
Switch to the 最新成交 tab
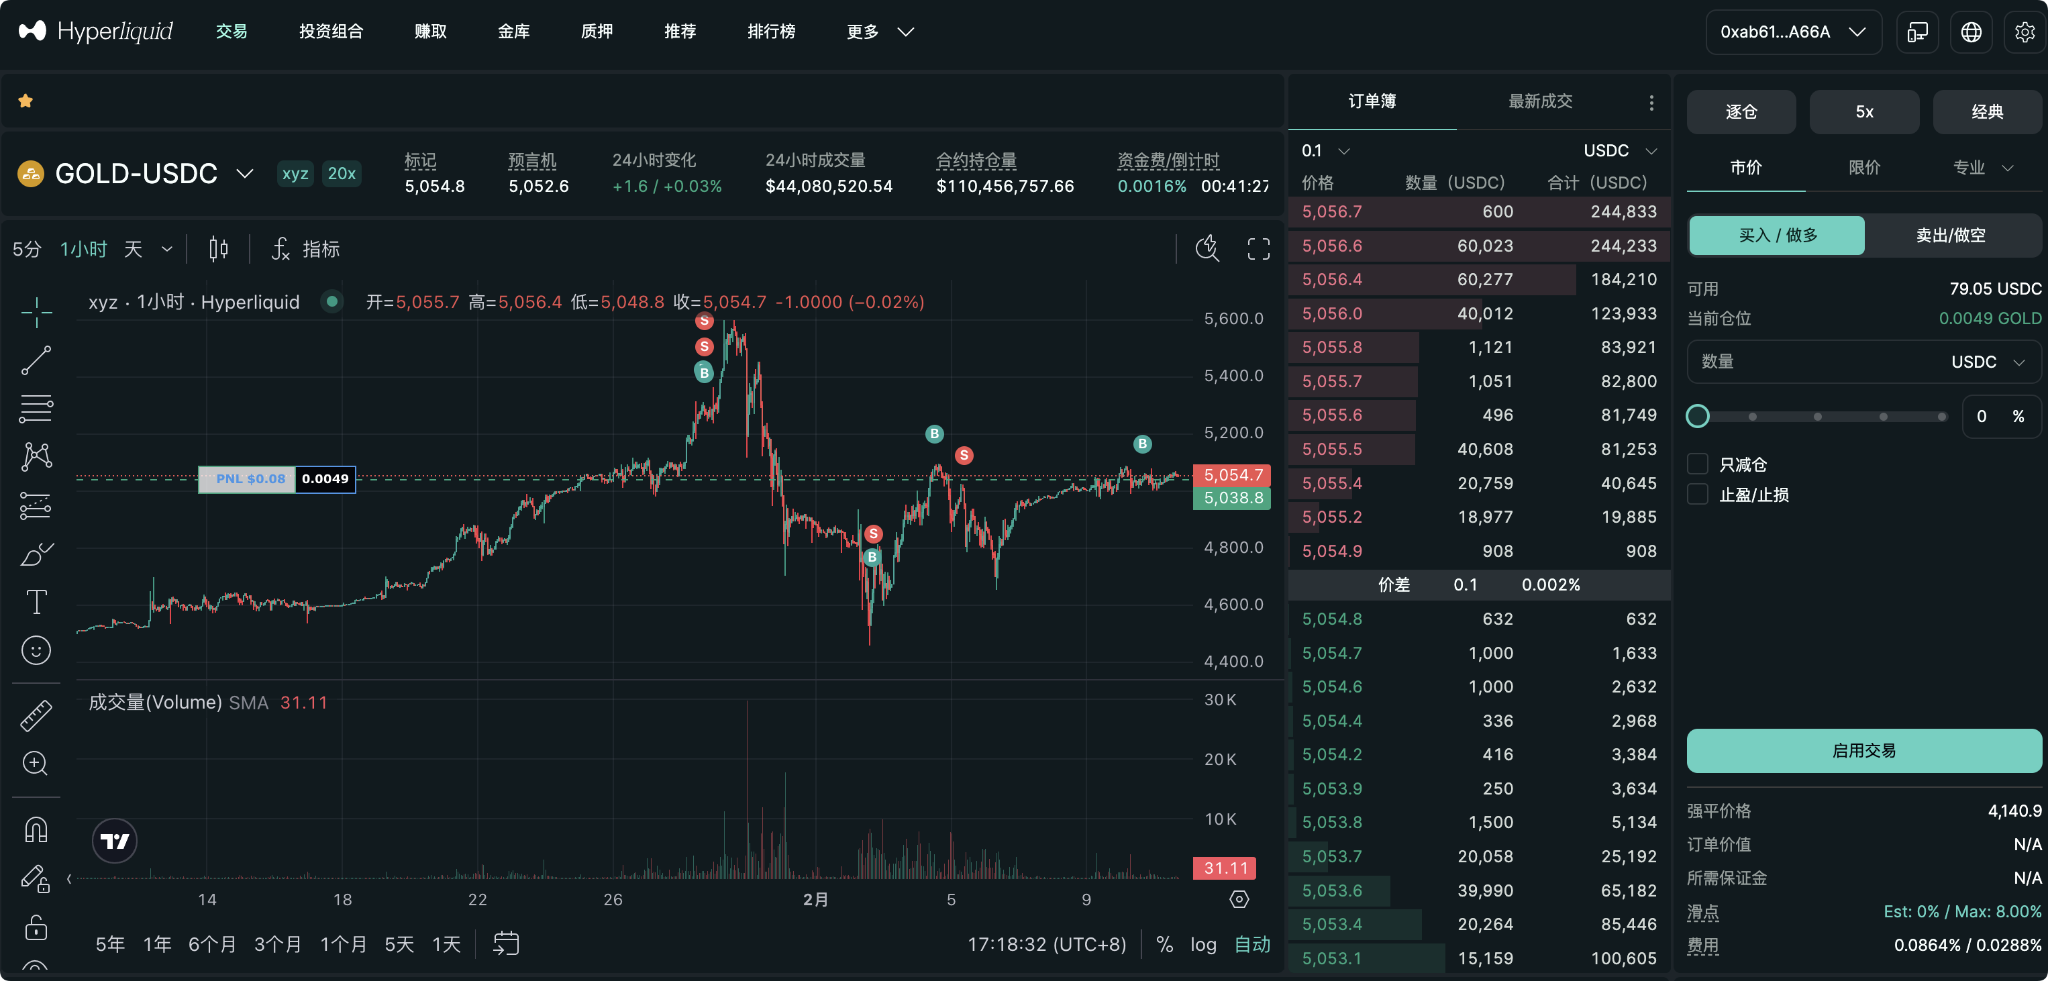1538,101
